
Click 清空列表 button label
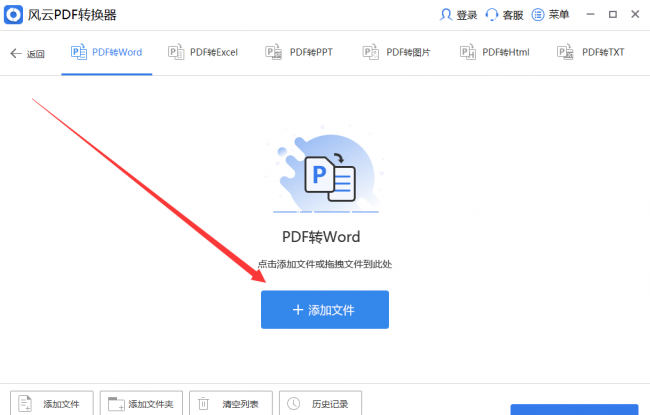point(240,404)
